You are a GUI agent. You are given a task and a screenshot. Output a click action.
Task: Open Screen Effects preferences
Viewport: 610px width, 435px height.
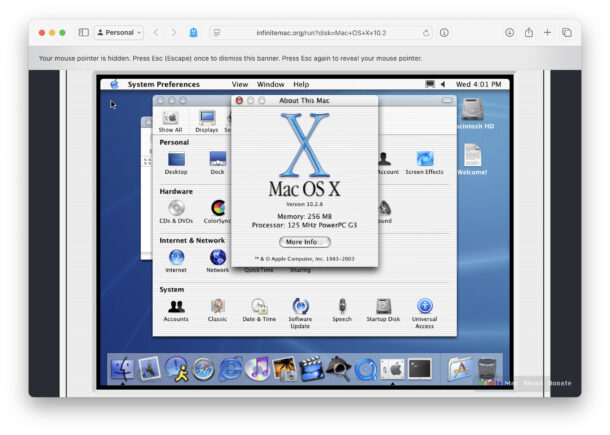click(x=424, y=160)
